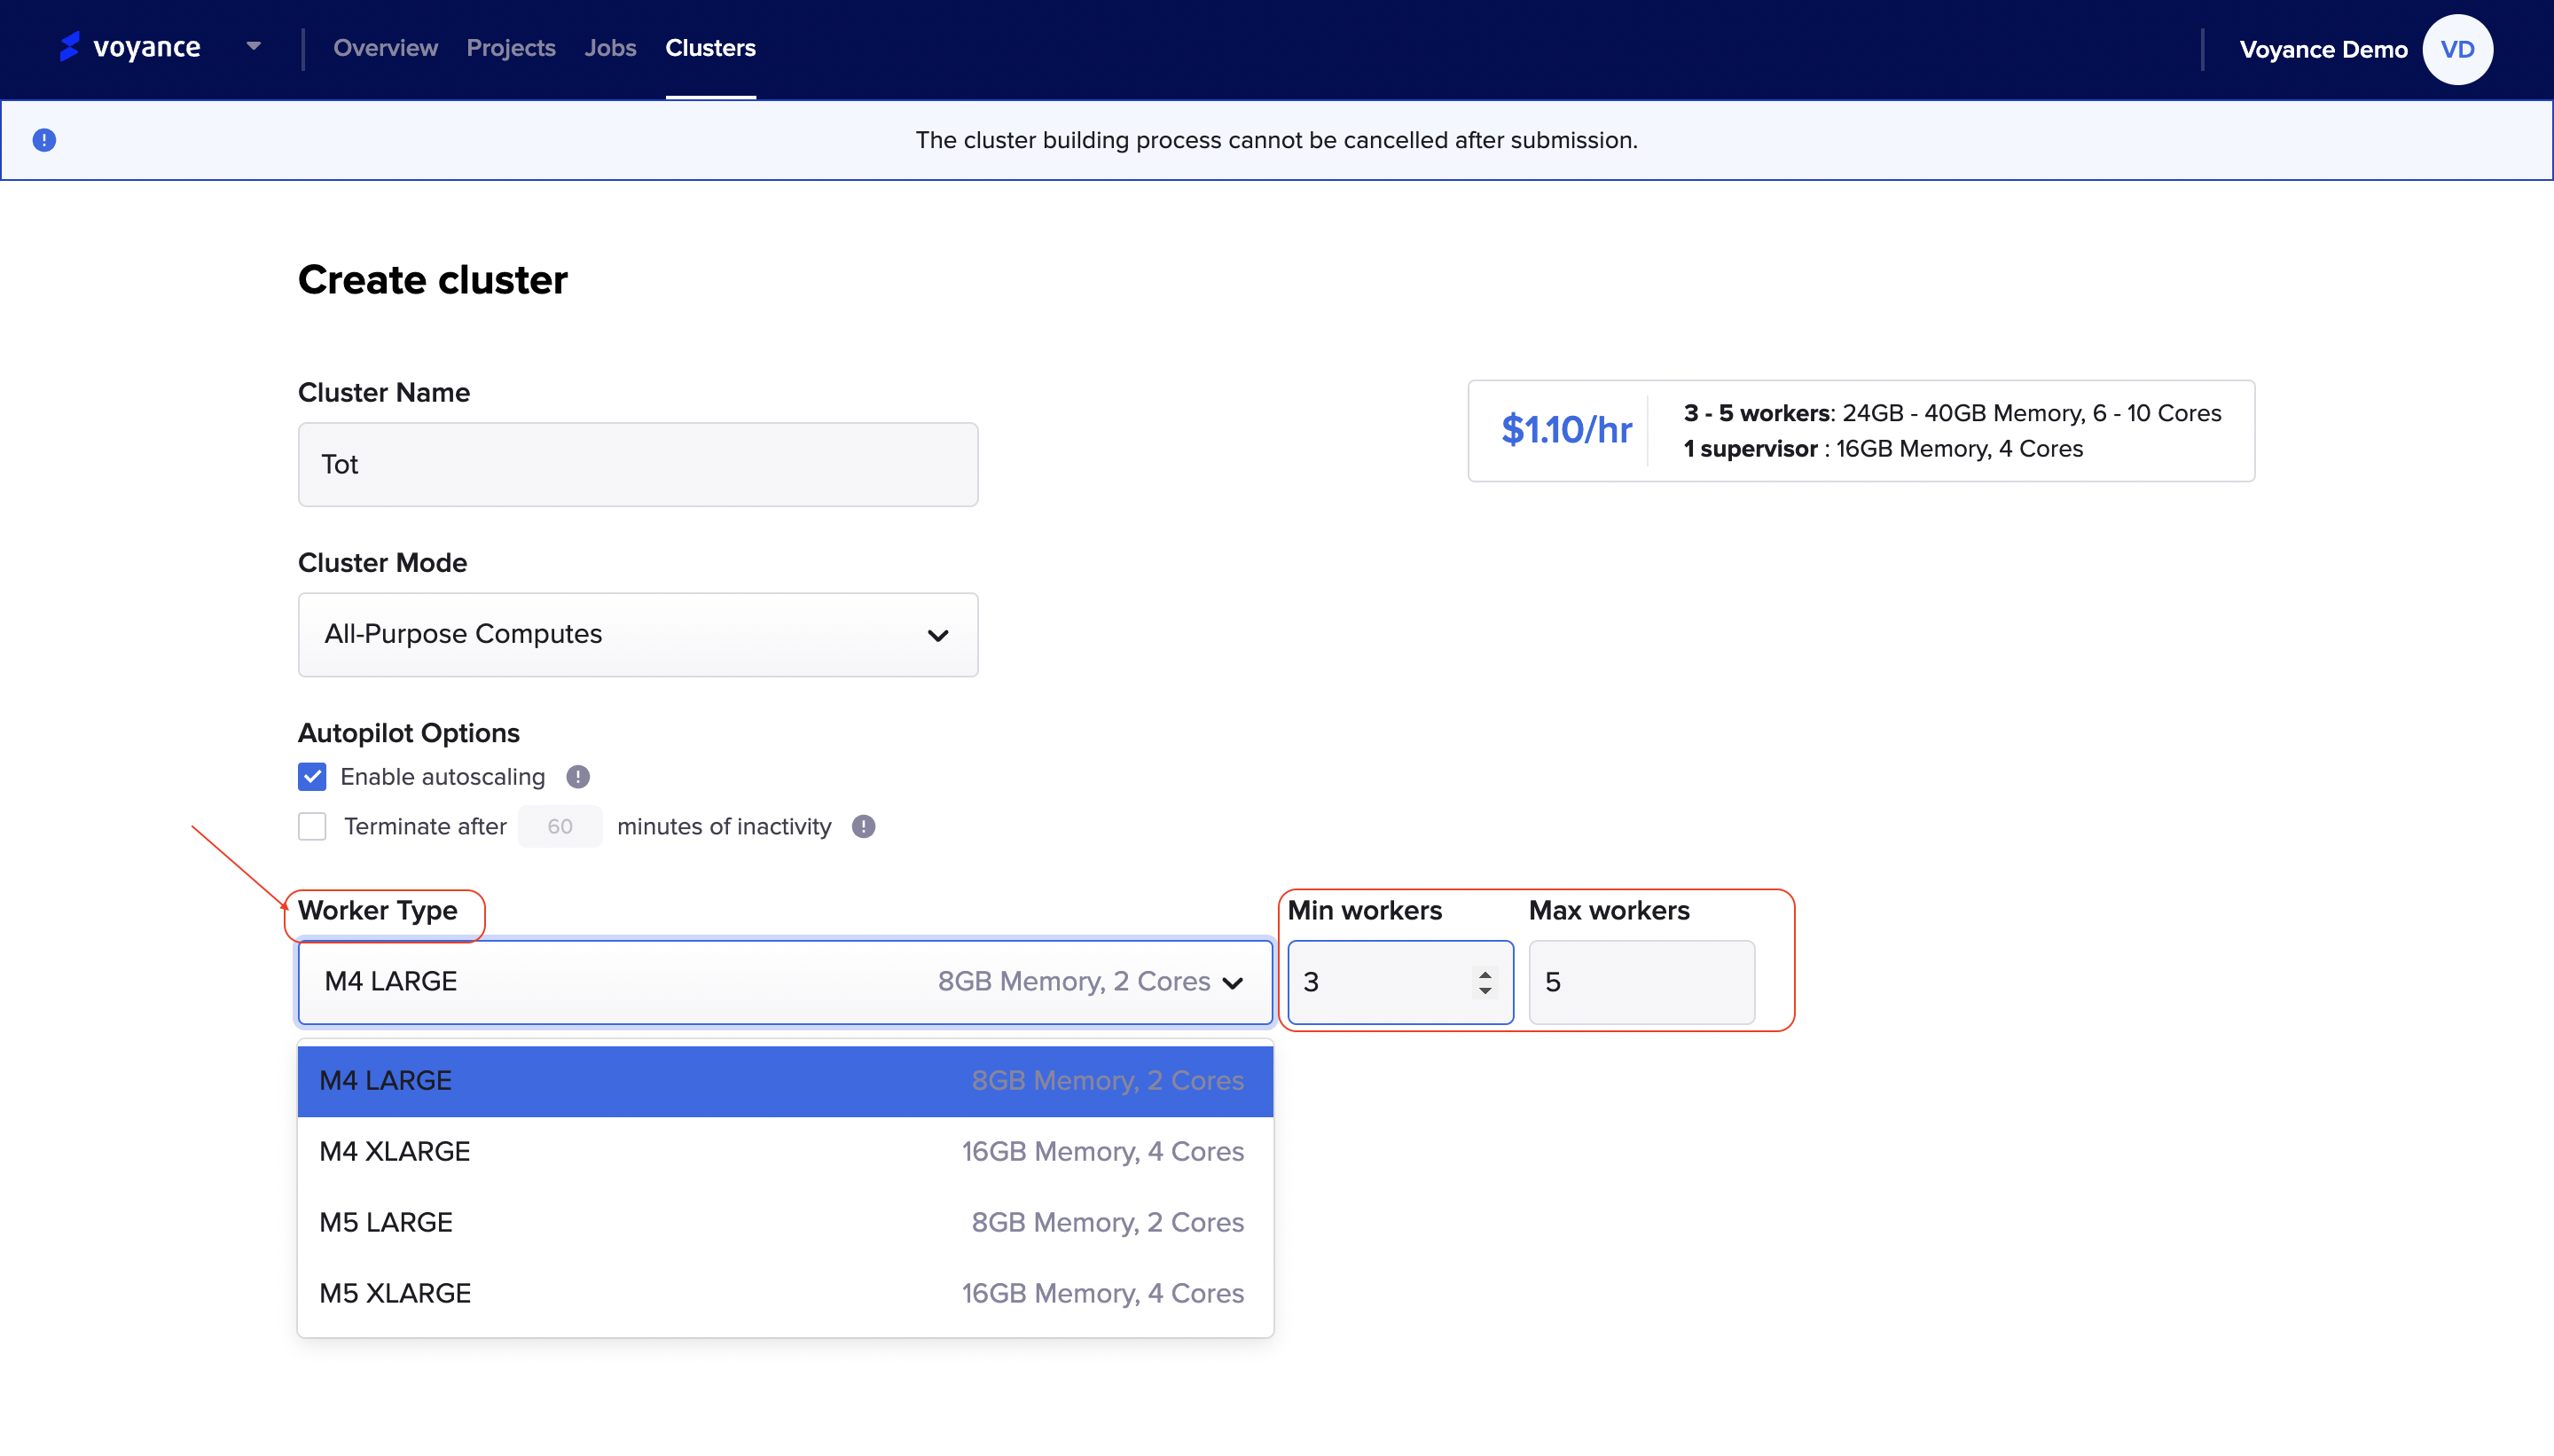The width and height of the screenshot is (2554, 1456).
Task: Click the Worker Type label
Action: click(377, 911)
